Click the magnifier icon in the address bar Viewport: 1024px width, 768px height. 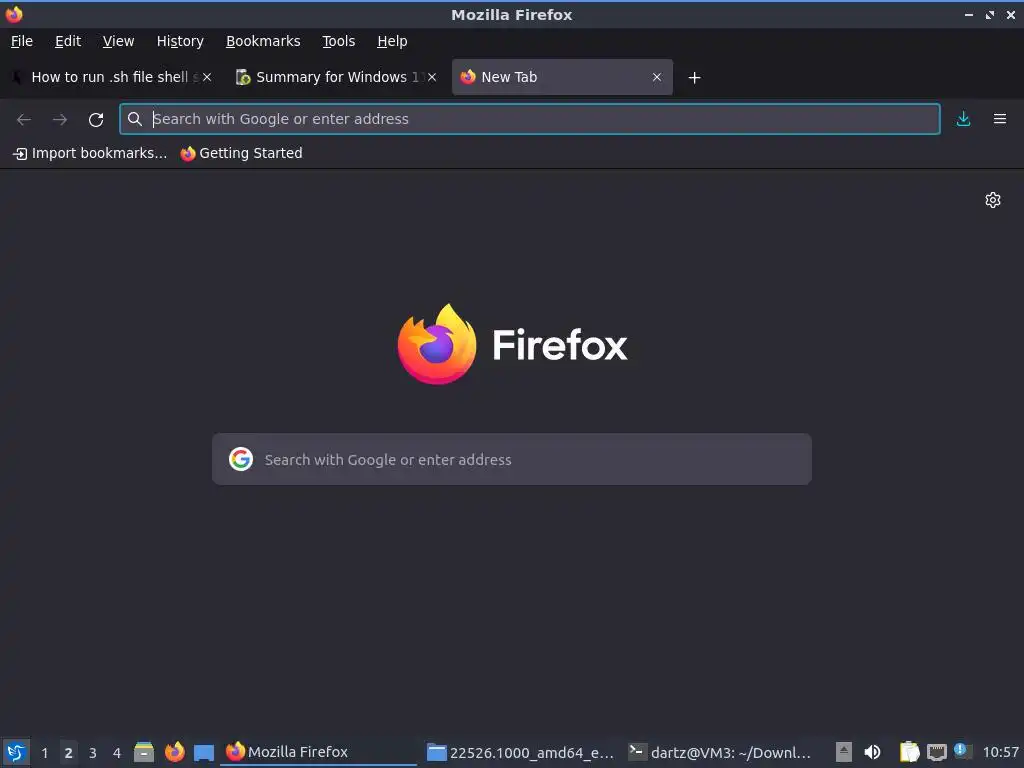[x=135, y=119]
